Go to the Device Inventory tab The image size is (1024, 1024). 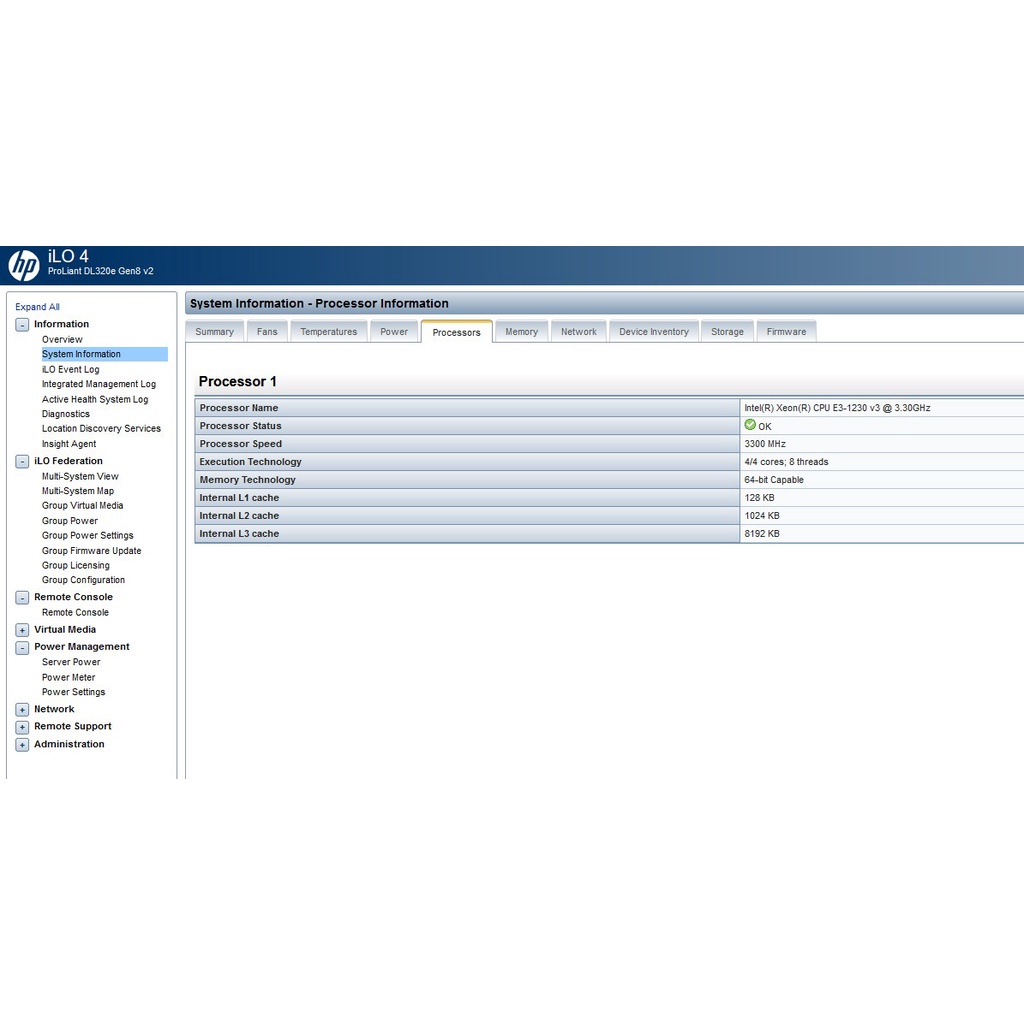click(x=653, y=332)
